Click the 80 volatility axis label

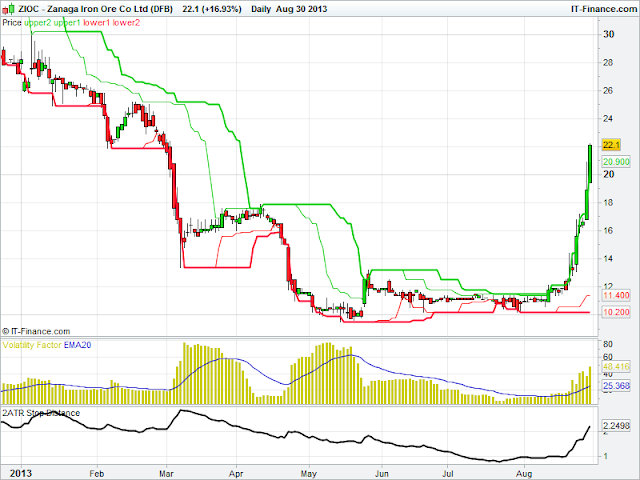[x=608, y=344]
